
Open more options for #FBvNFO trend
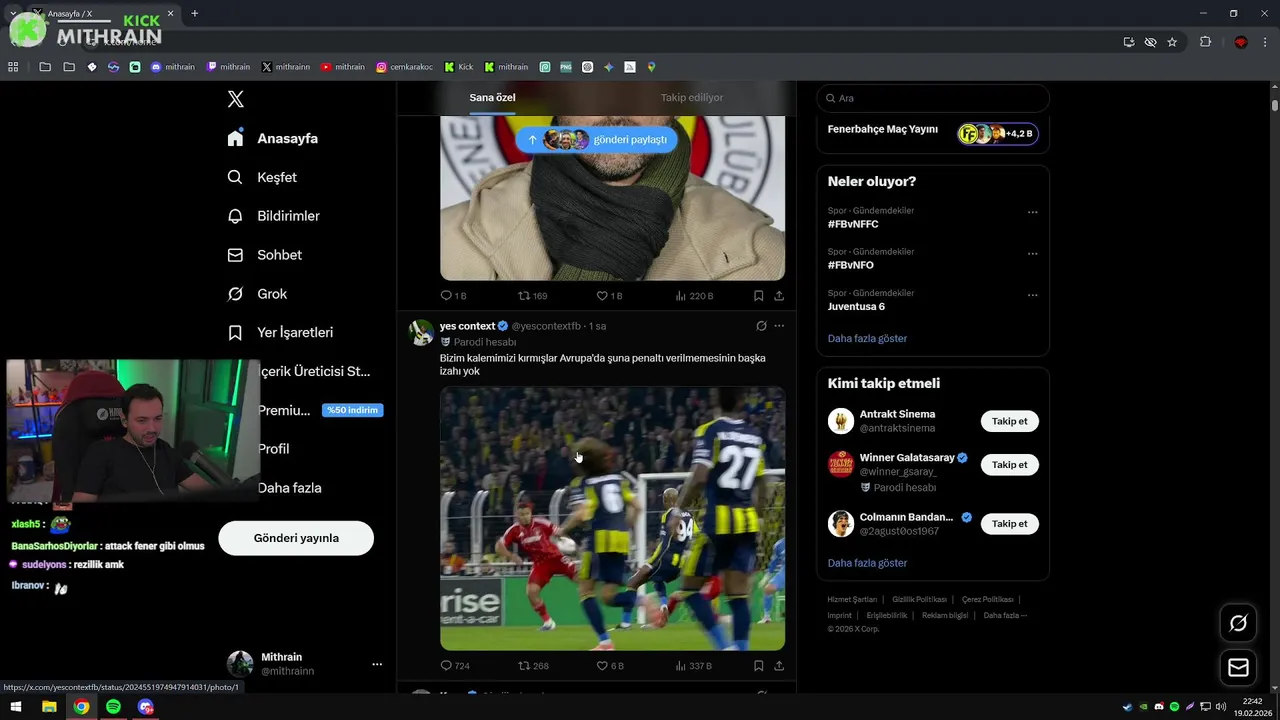click(x=1033, y=254)
